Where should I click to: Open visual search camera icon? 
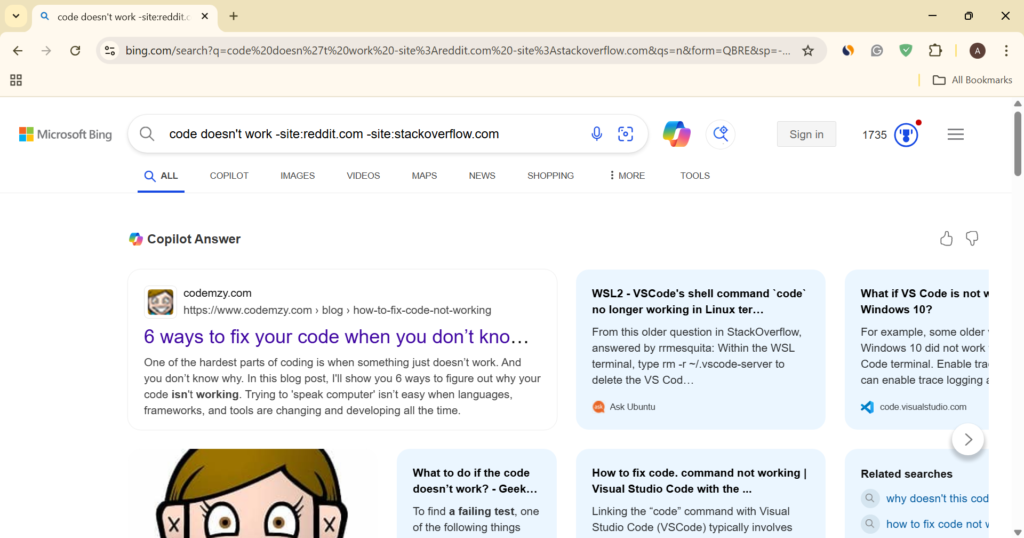click(x=626, y=134)
